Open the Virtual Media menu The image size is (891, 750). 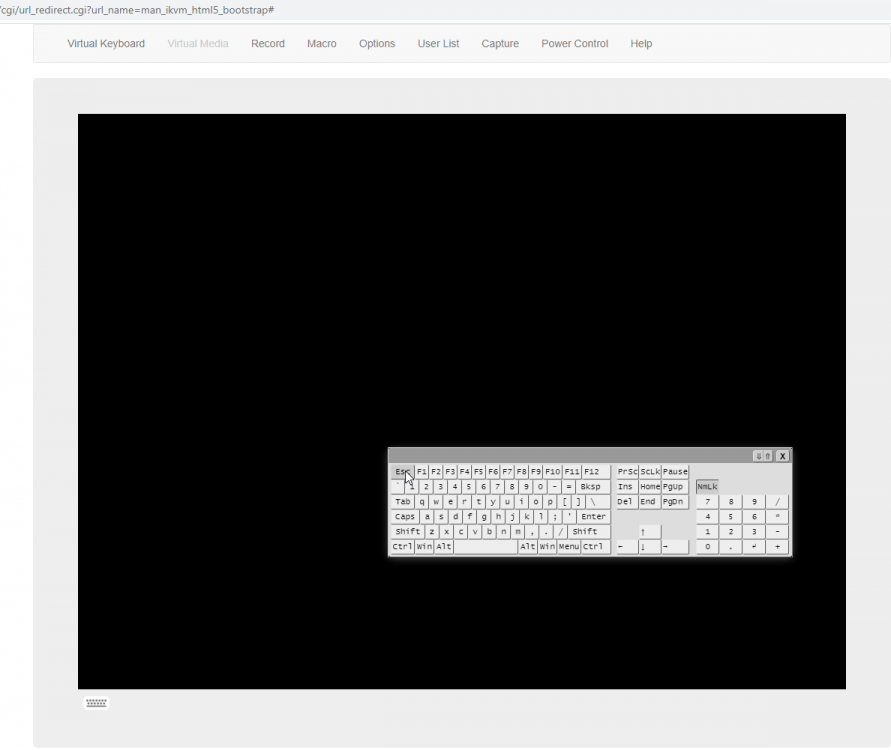tap(198, 44)
